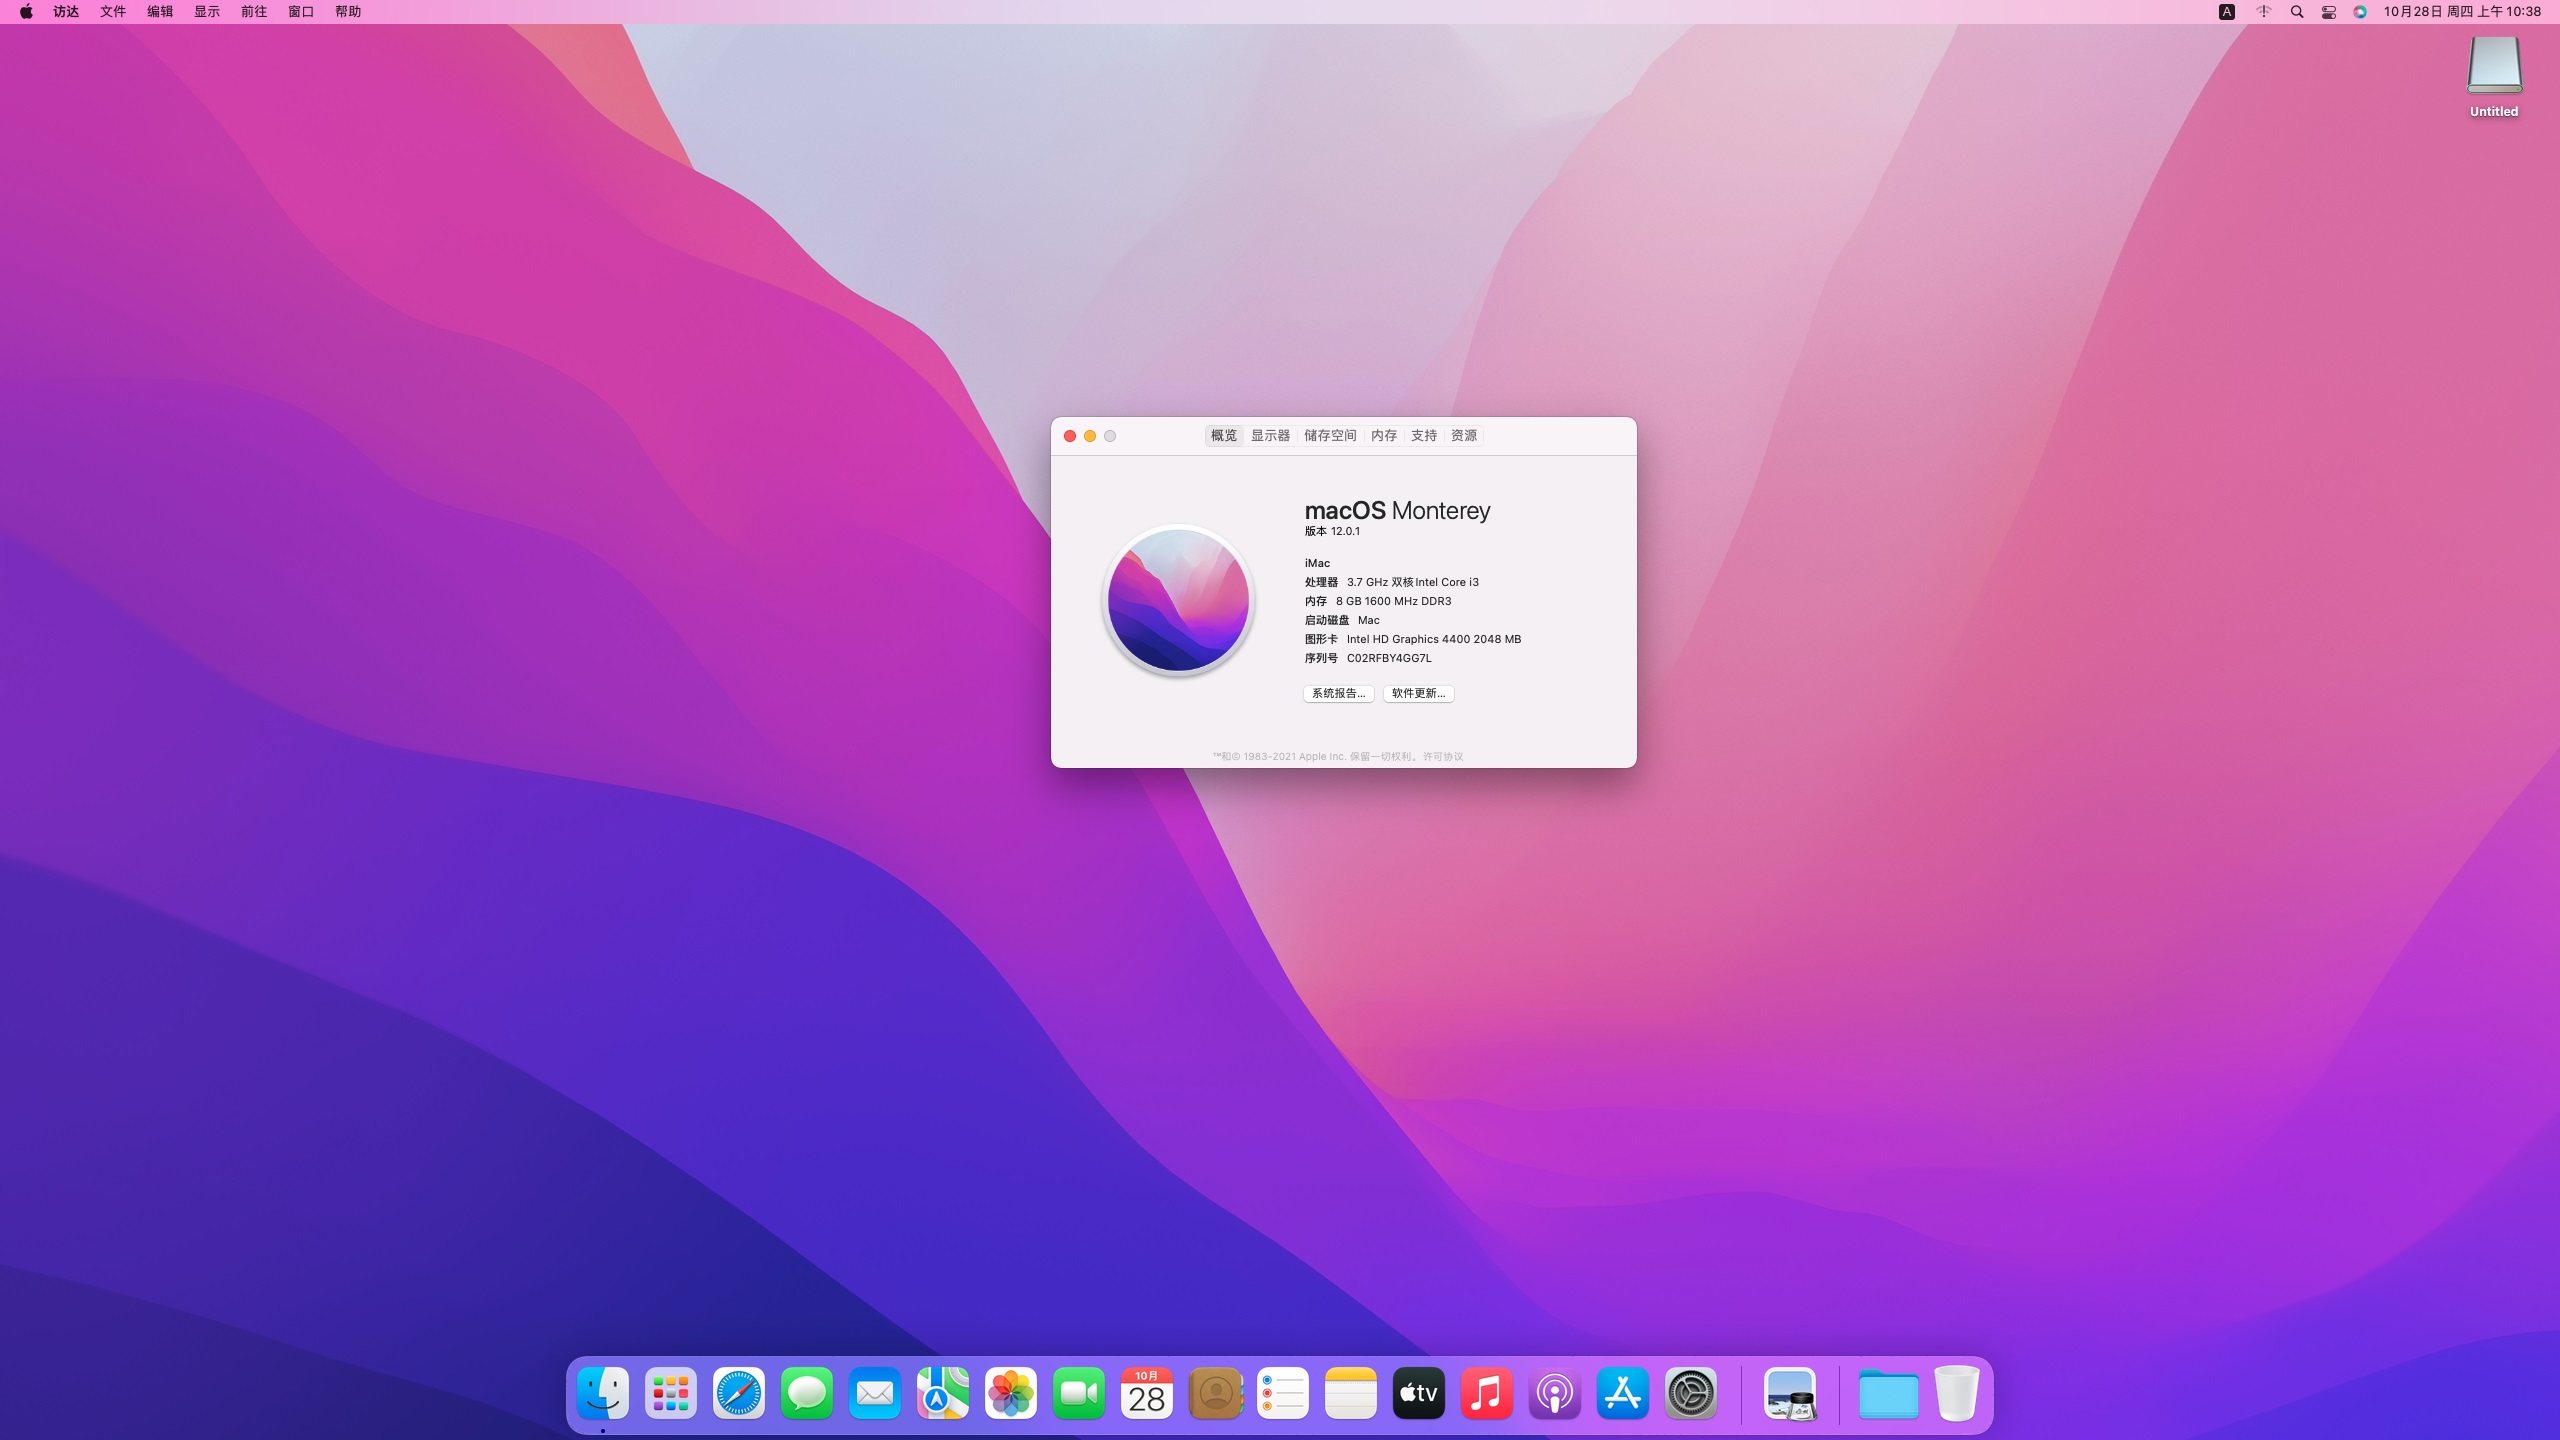Click the macOS Monterey logo image

coord(1178,600)
